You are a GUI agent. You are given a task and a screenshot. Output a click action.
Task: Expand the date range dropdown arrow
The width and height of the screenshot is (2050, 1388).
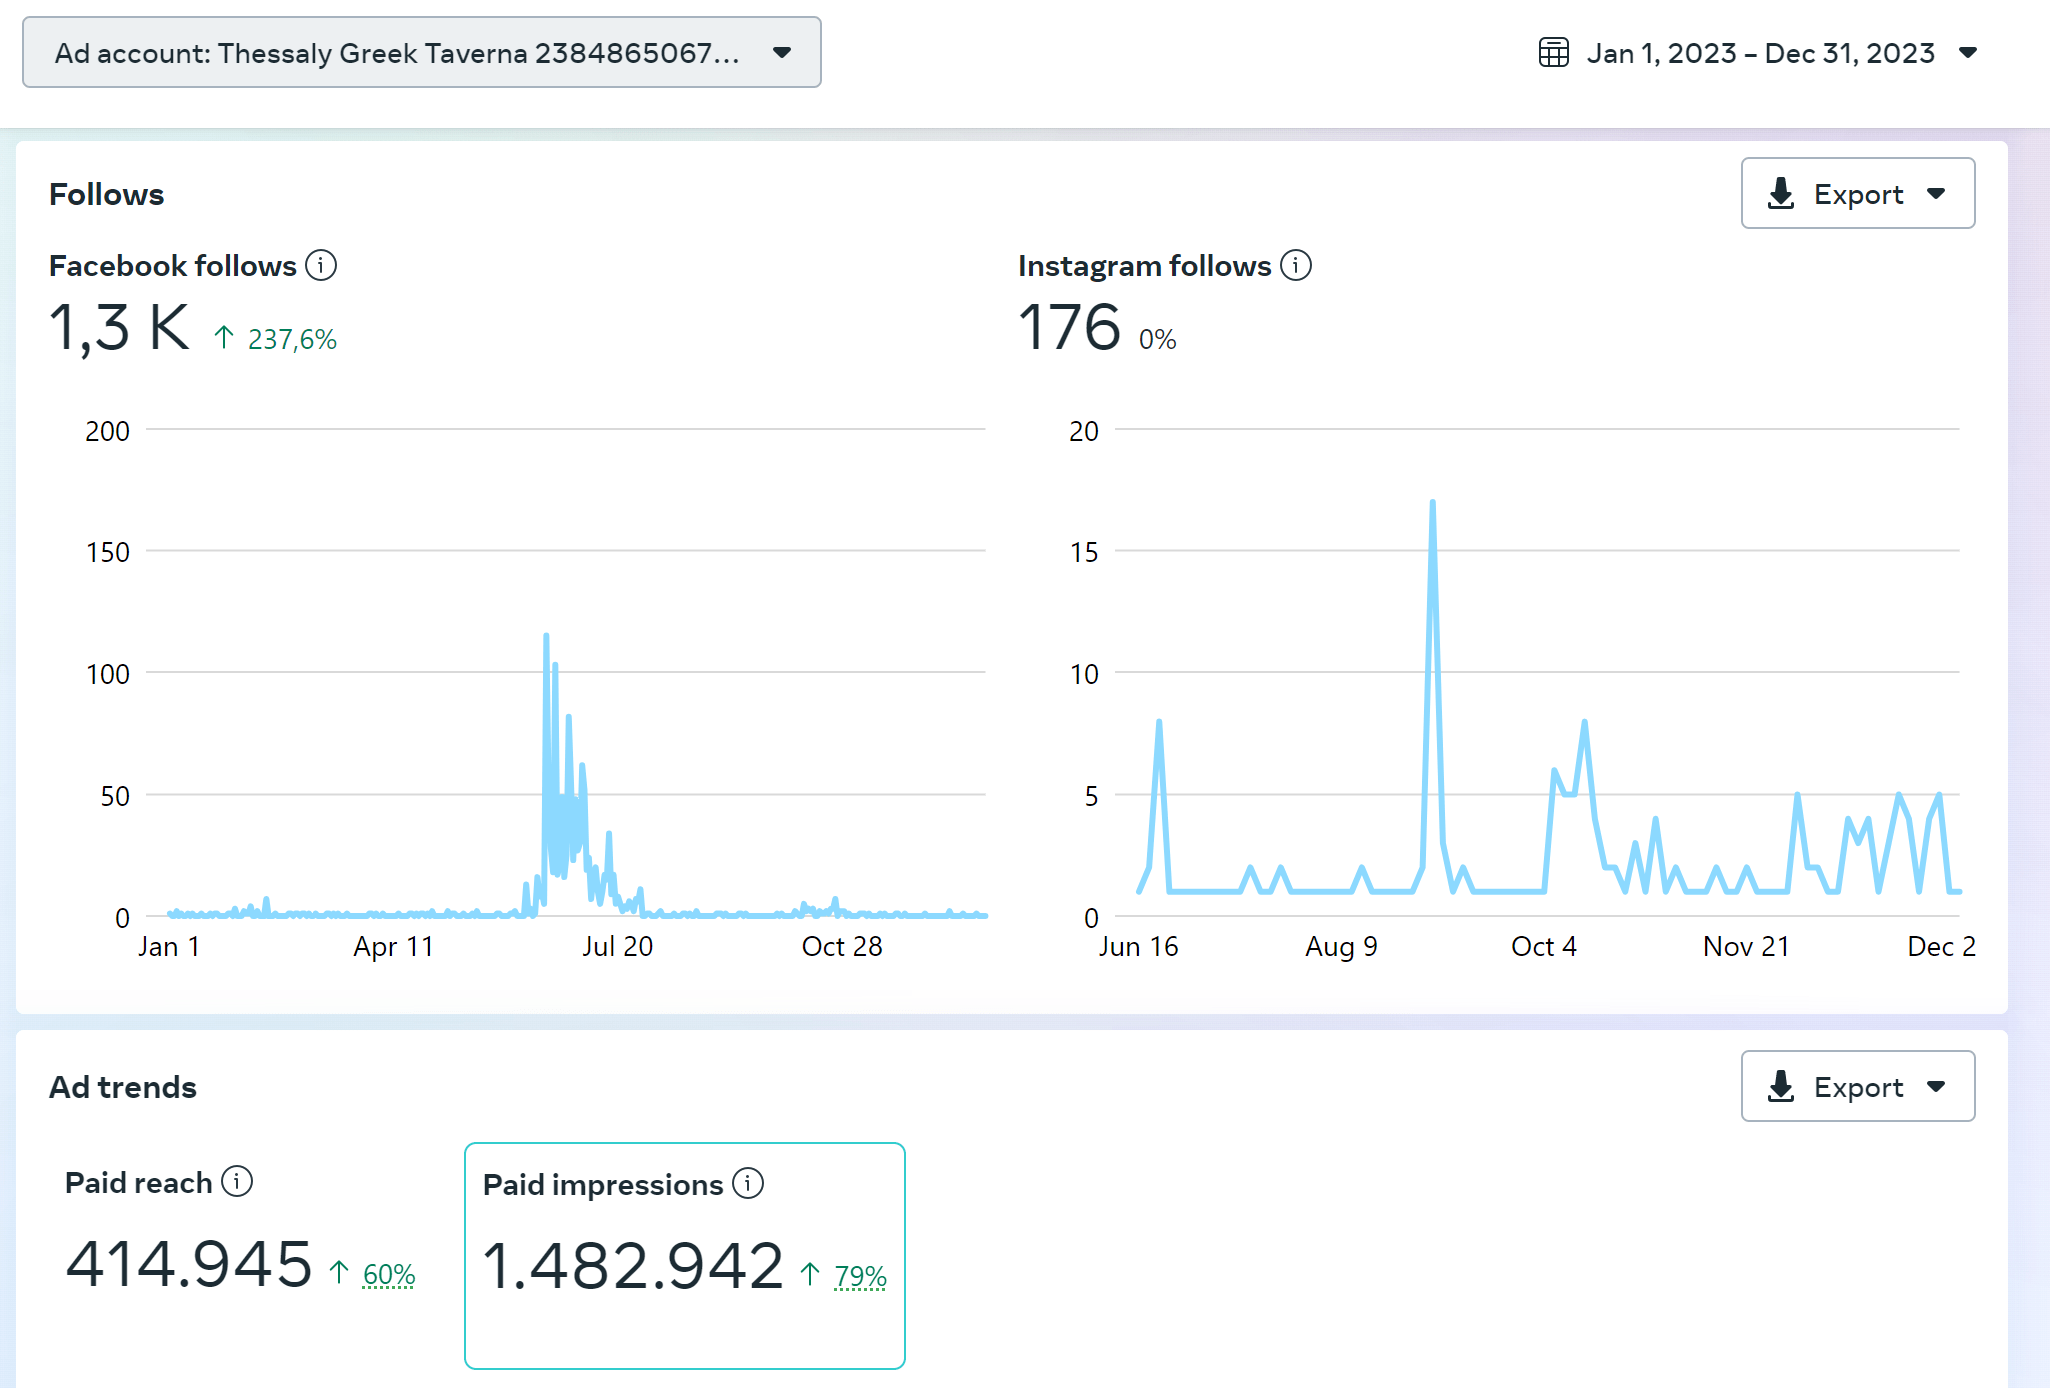1968,53
